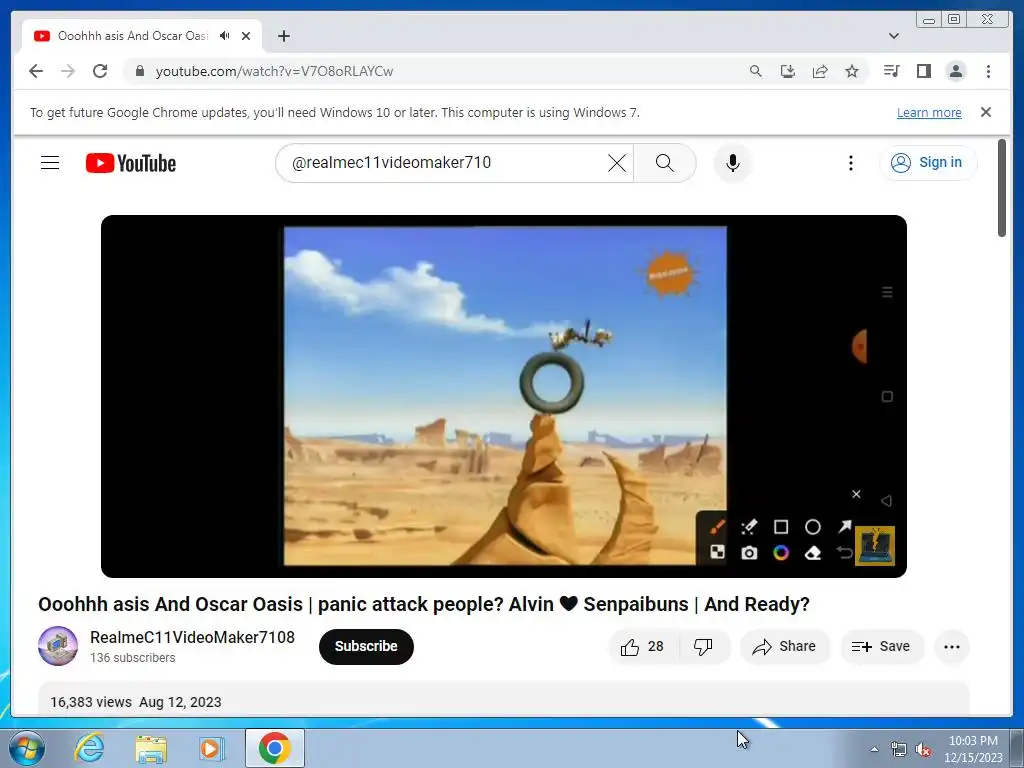
Task: Share the video
Action: pos(784,647)
